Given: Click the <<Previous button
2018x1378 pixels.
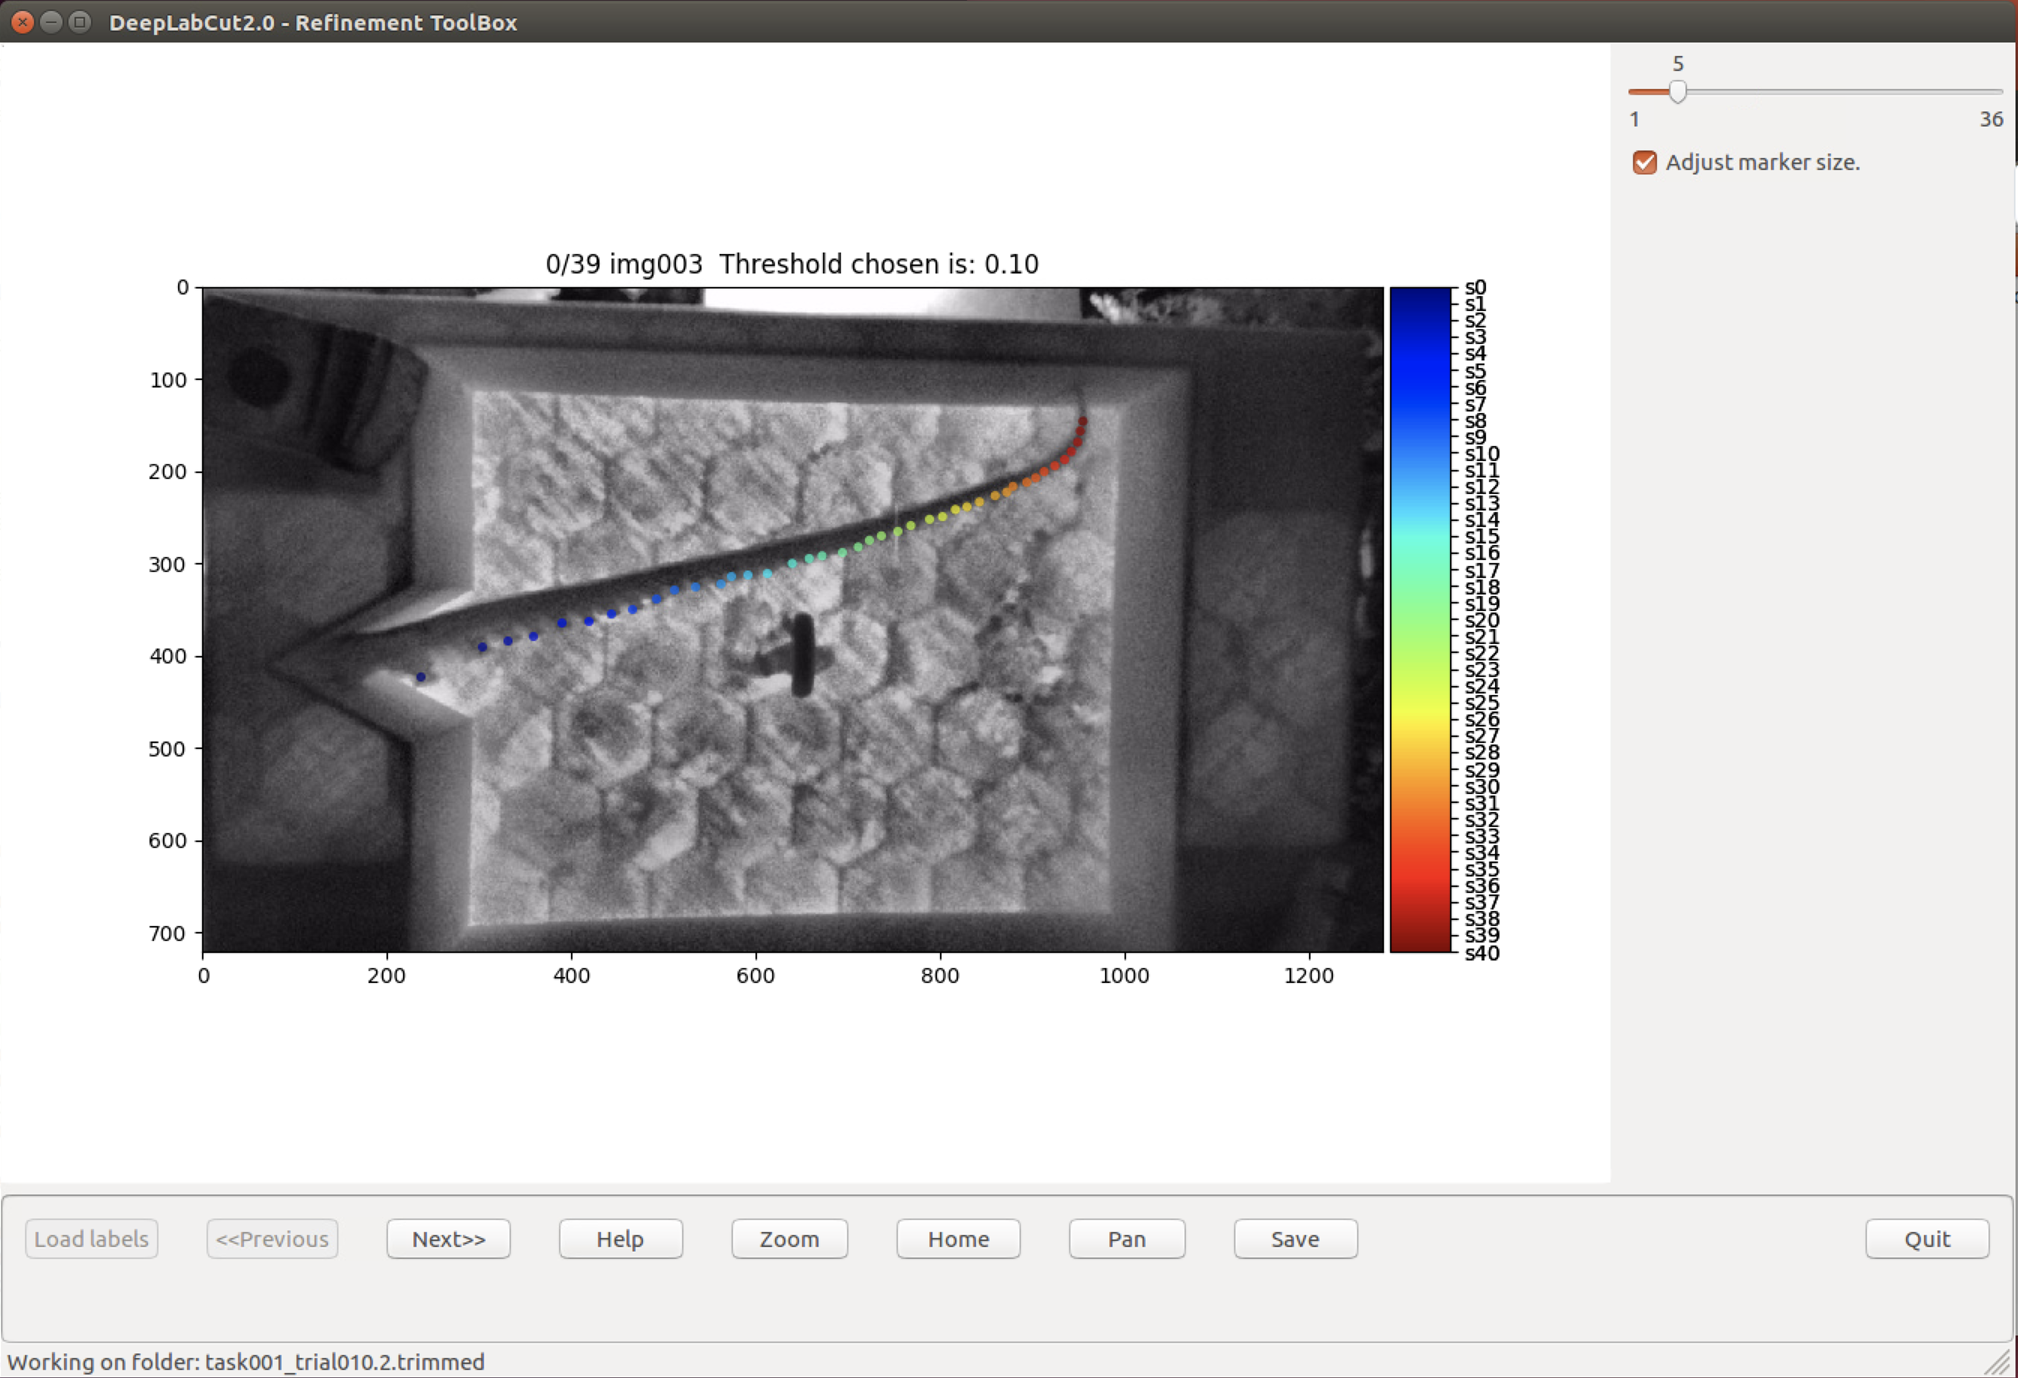Looking at the screenshot, I should (x=272, y=1238).
